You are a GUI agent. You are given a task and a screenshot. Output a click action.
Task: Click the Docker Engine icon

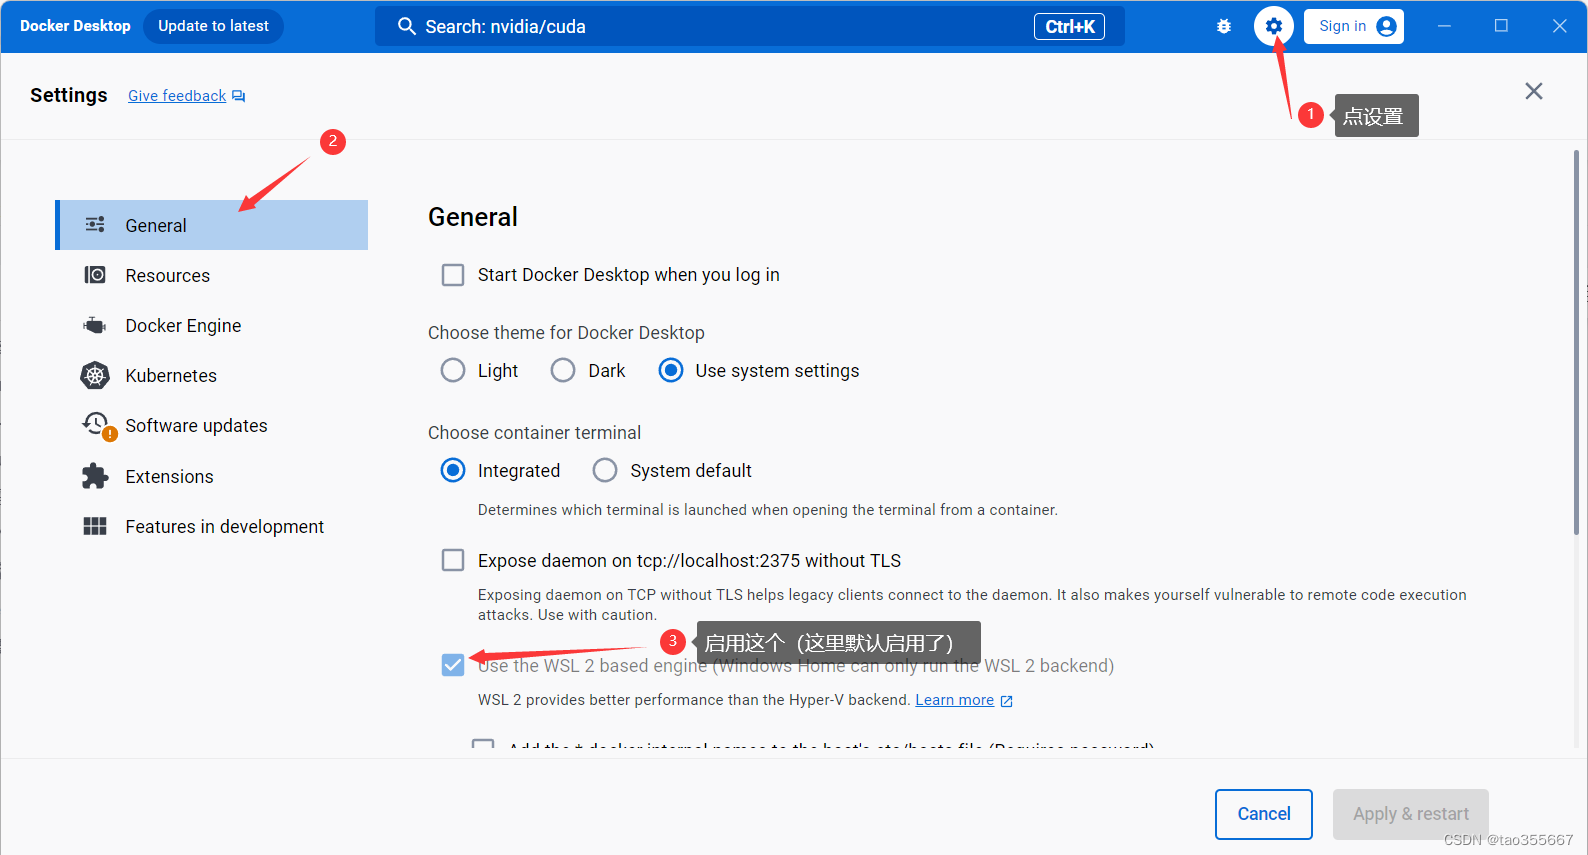[x=95, y=325]
